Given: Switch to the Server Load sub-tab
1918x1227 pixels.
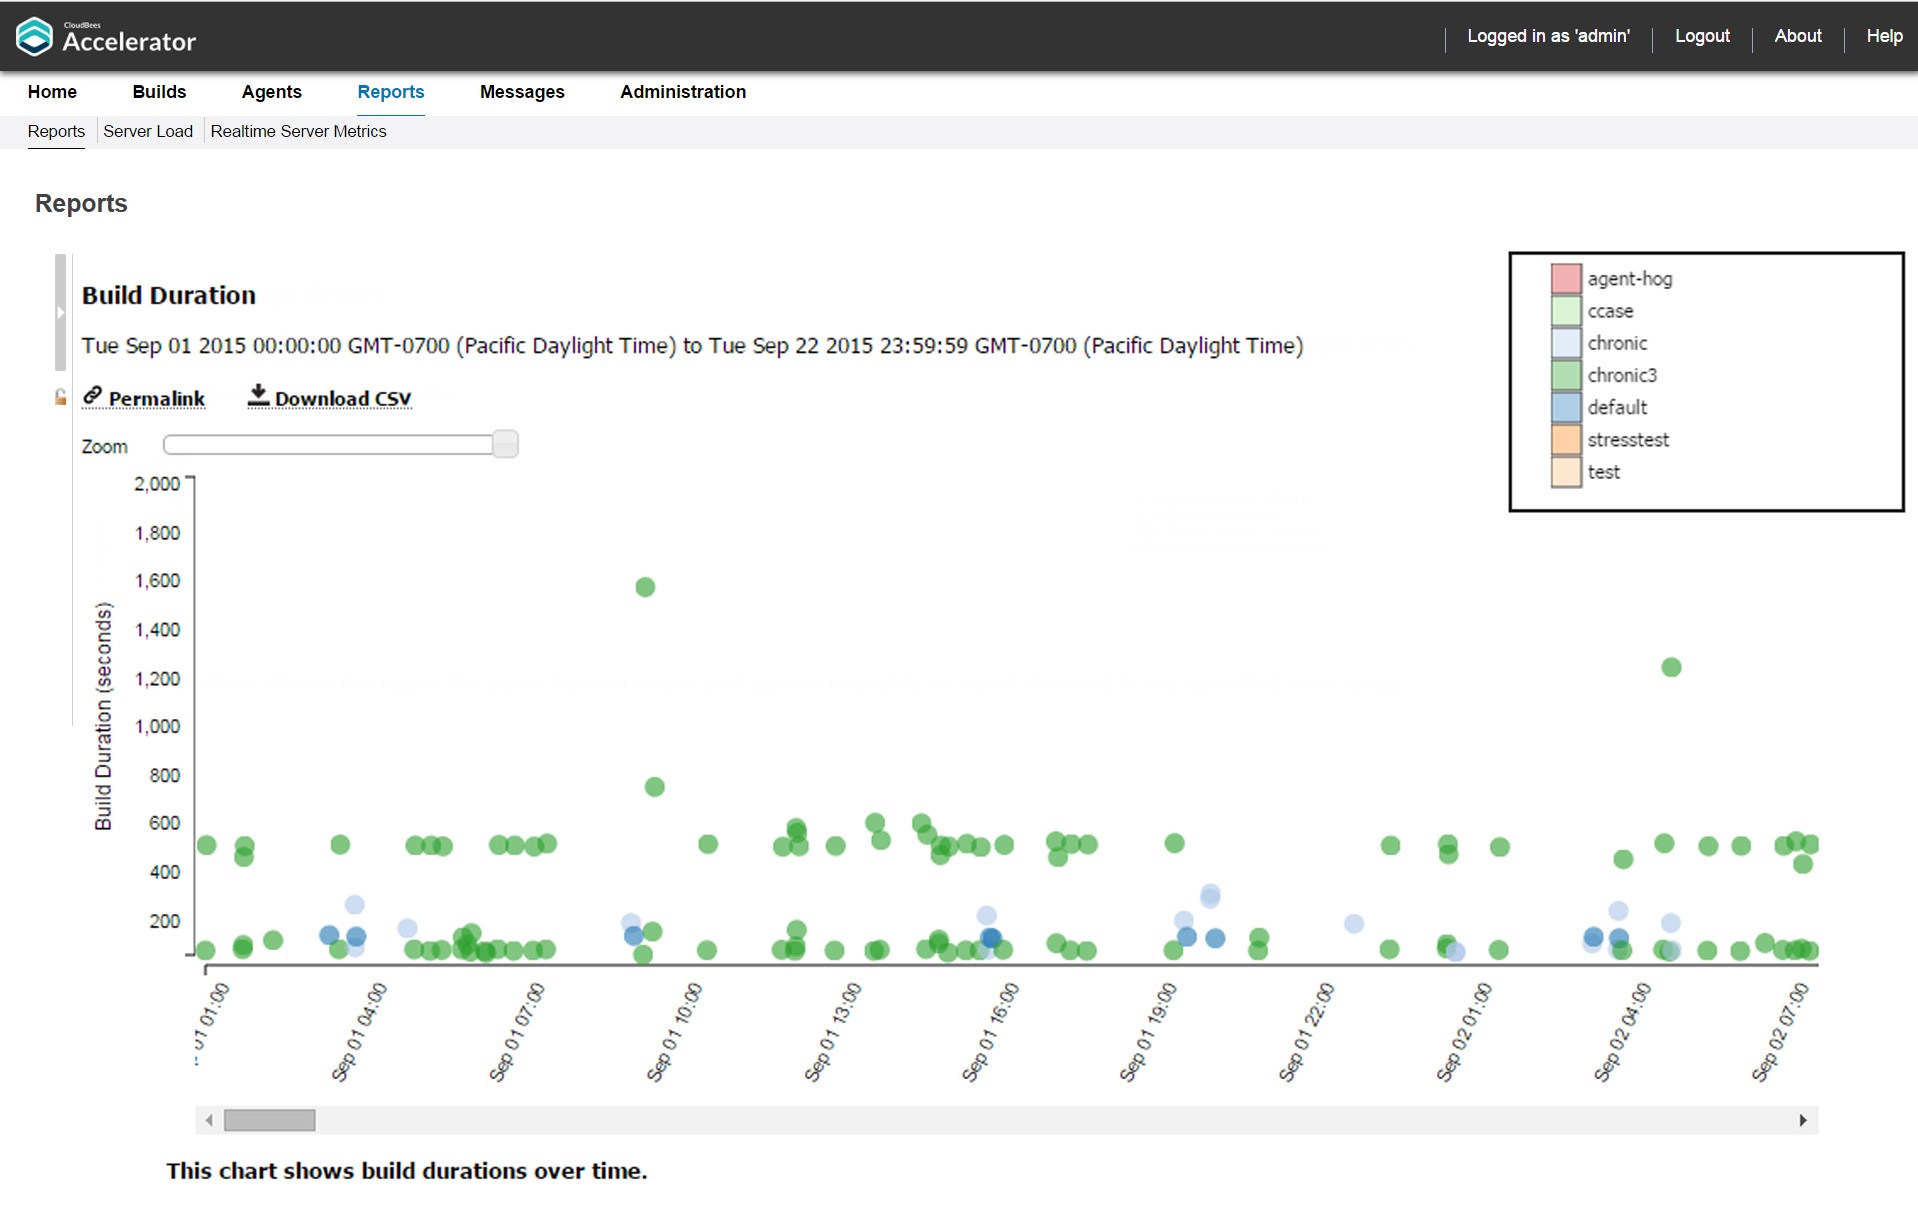Looking at the screenshot, I should (148, 131).
